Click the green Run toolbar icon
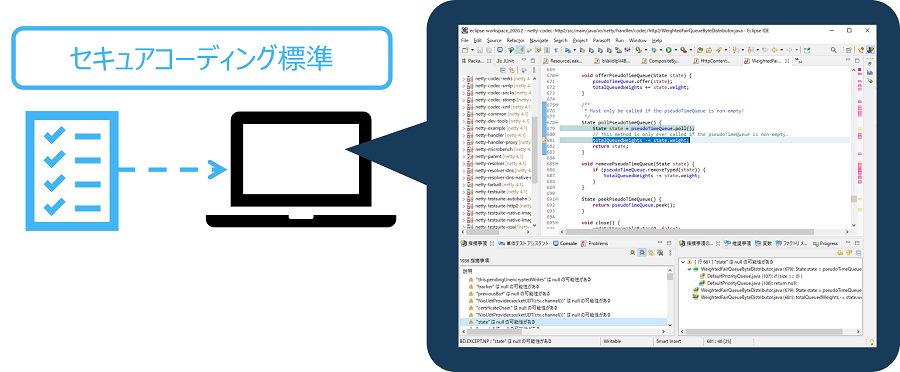This screenshot has height=372, width=900. click(668, 50)
